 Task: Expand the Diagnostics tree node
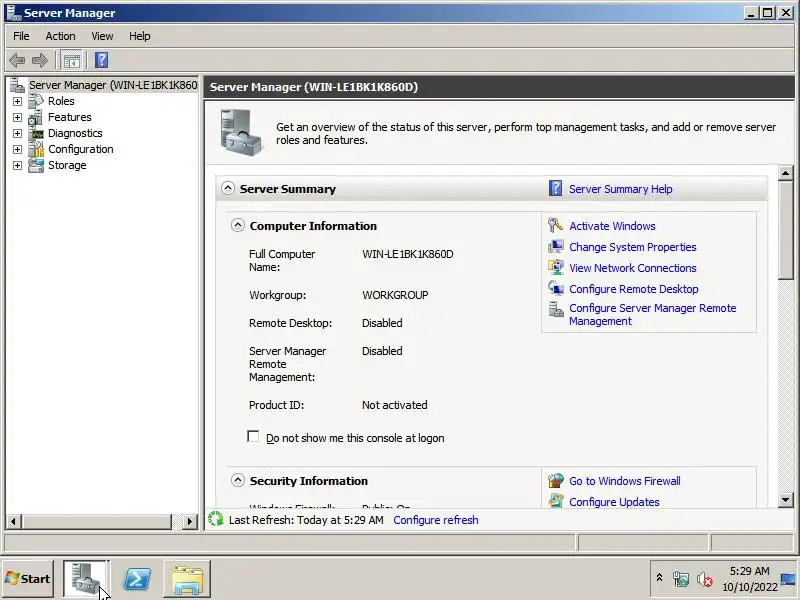point(17,134)
